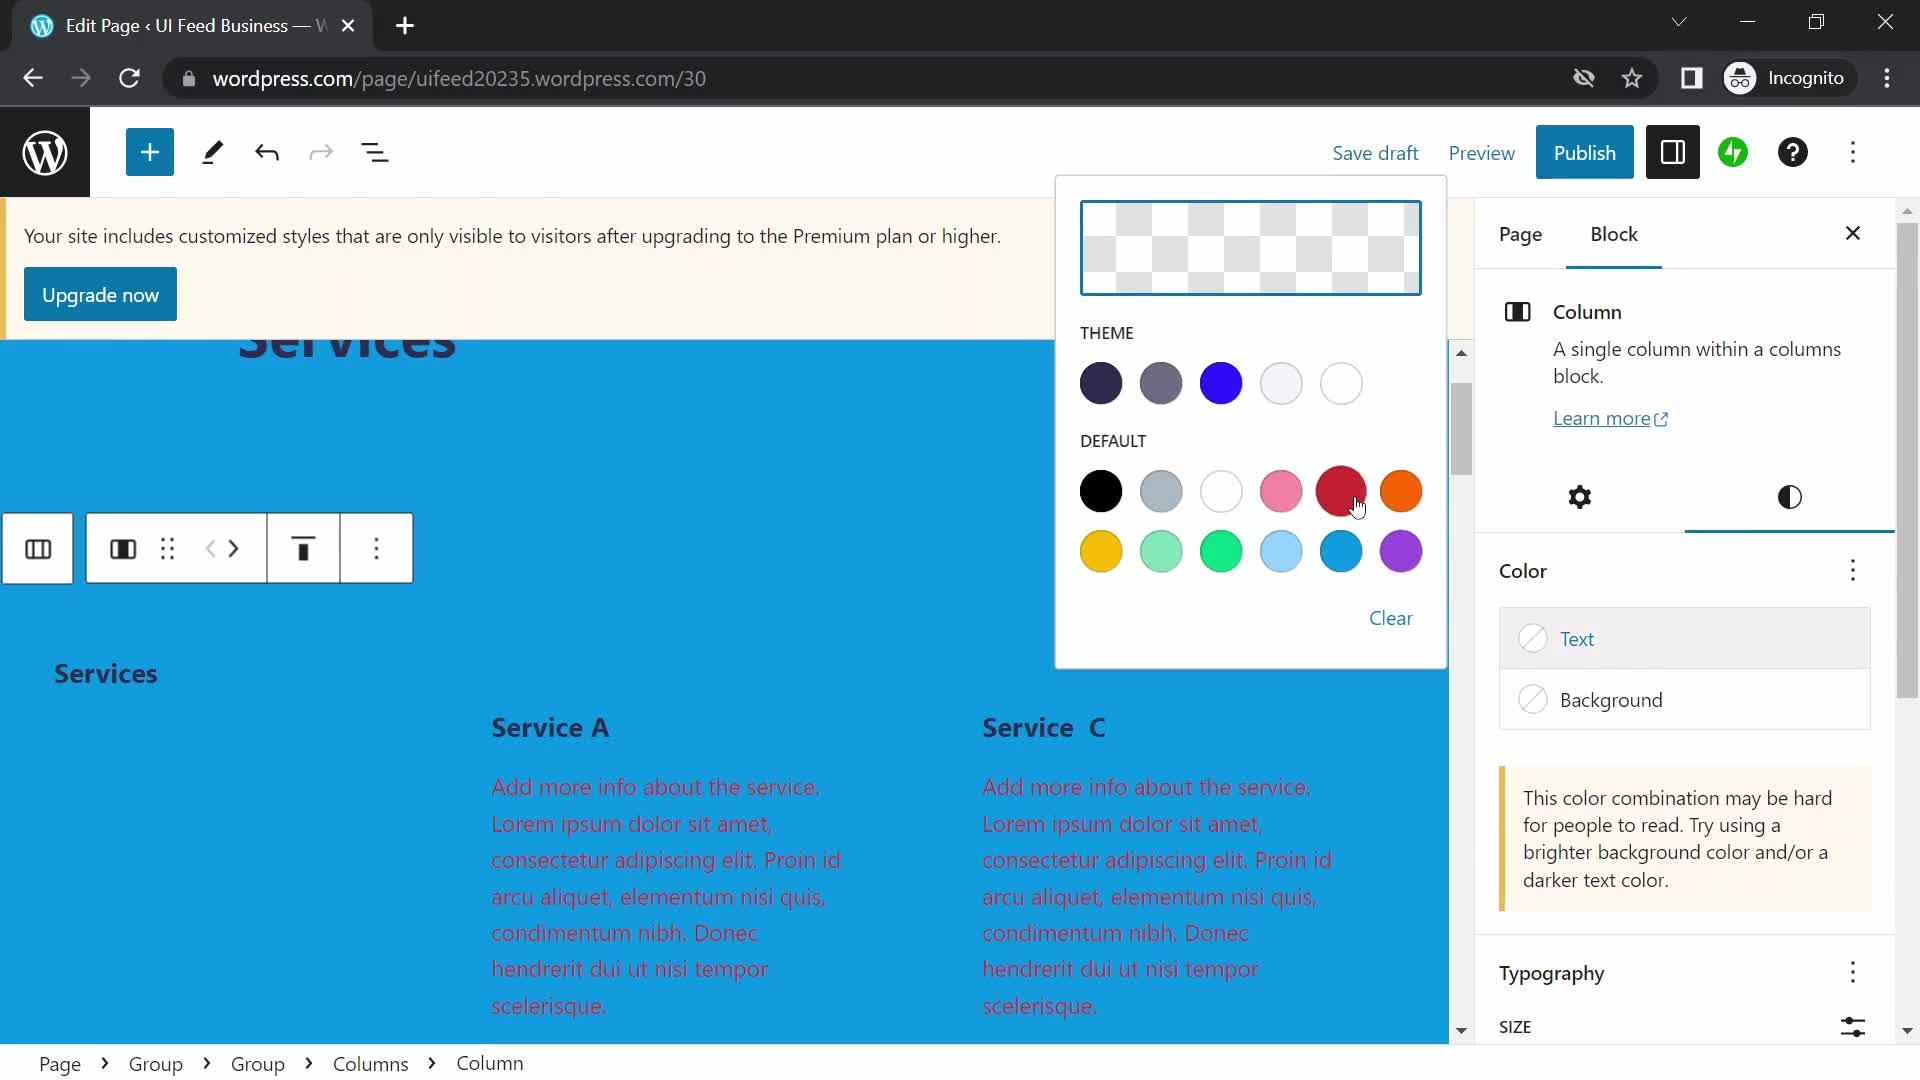Click the Upgrade now button

click(x=99, y=293)
